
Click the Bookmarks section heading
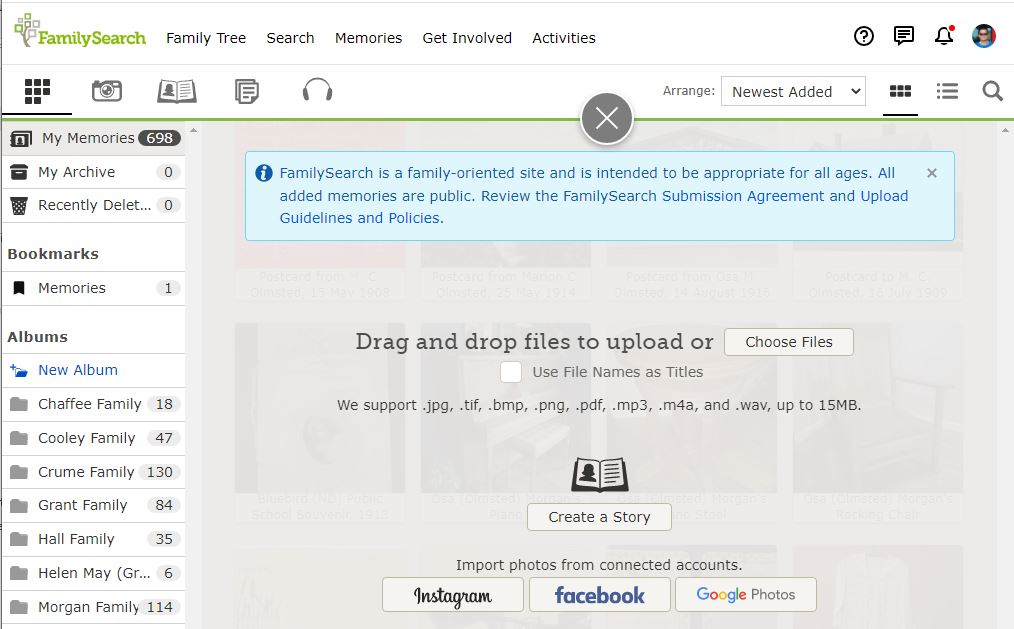coord(53,254)
